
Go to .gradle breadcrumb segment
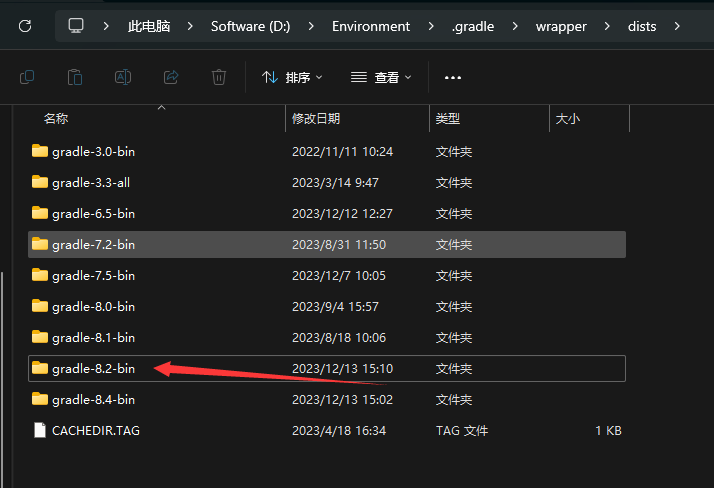[473, 26]
